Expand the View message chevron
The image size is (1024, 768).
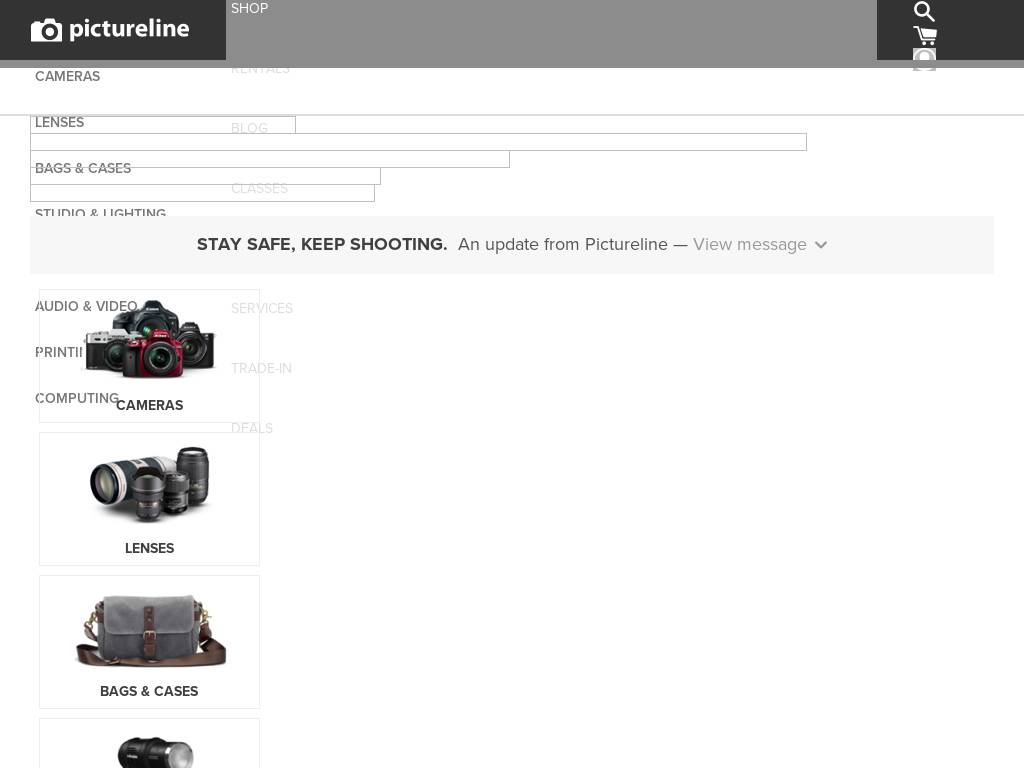821,245
